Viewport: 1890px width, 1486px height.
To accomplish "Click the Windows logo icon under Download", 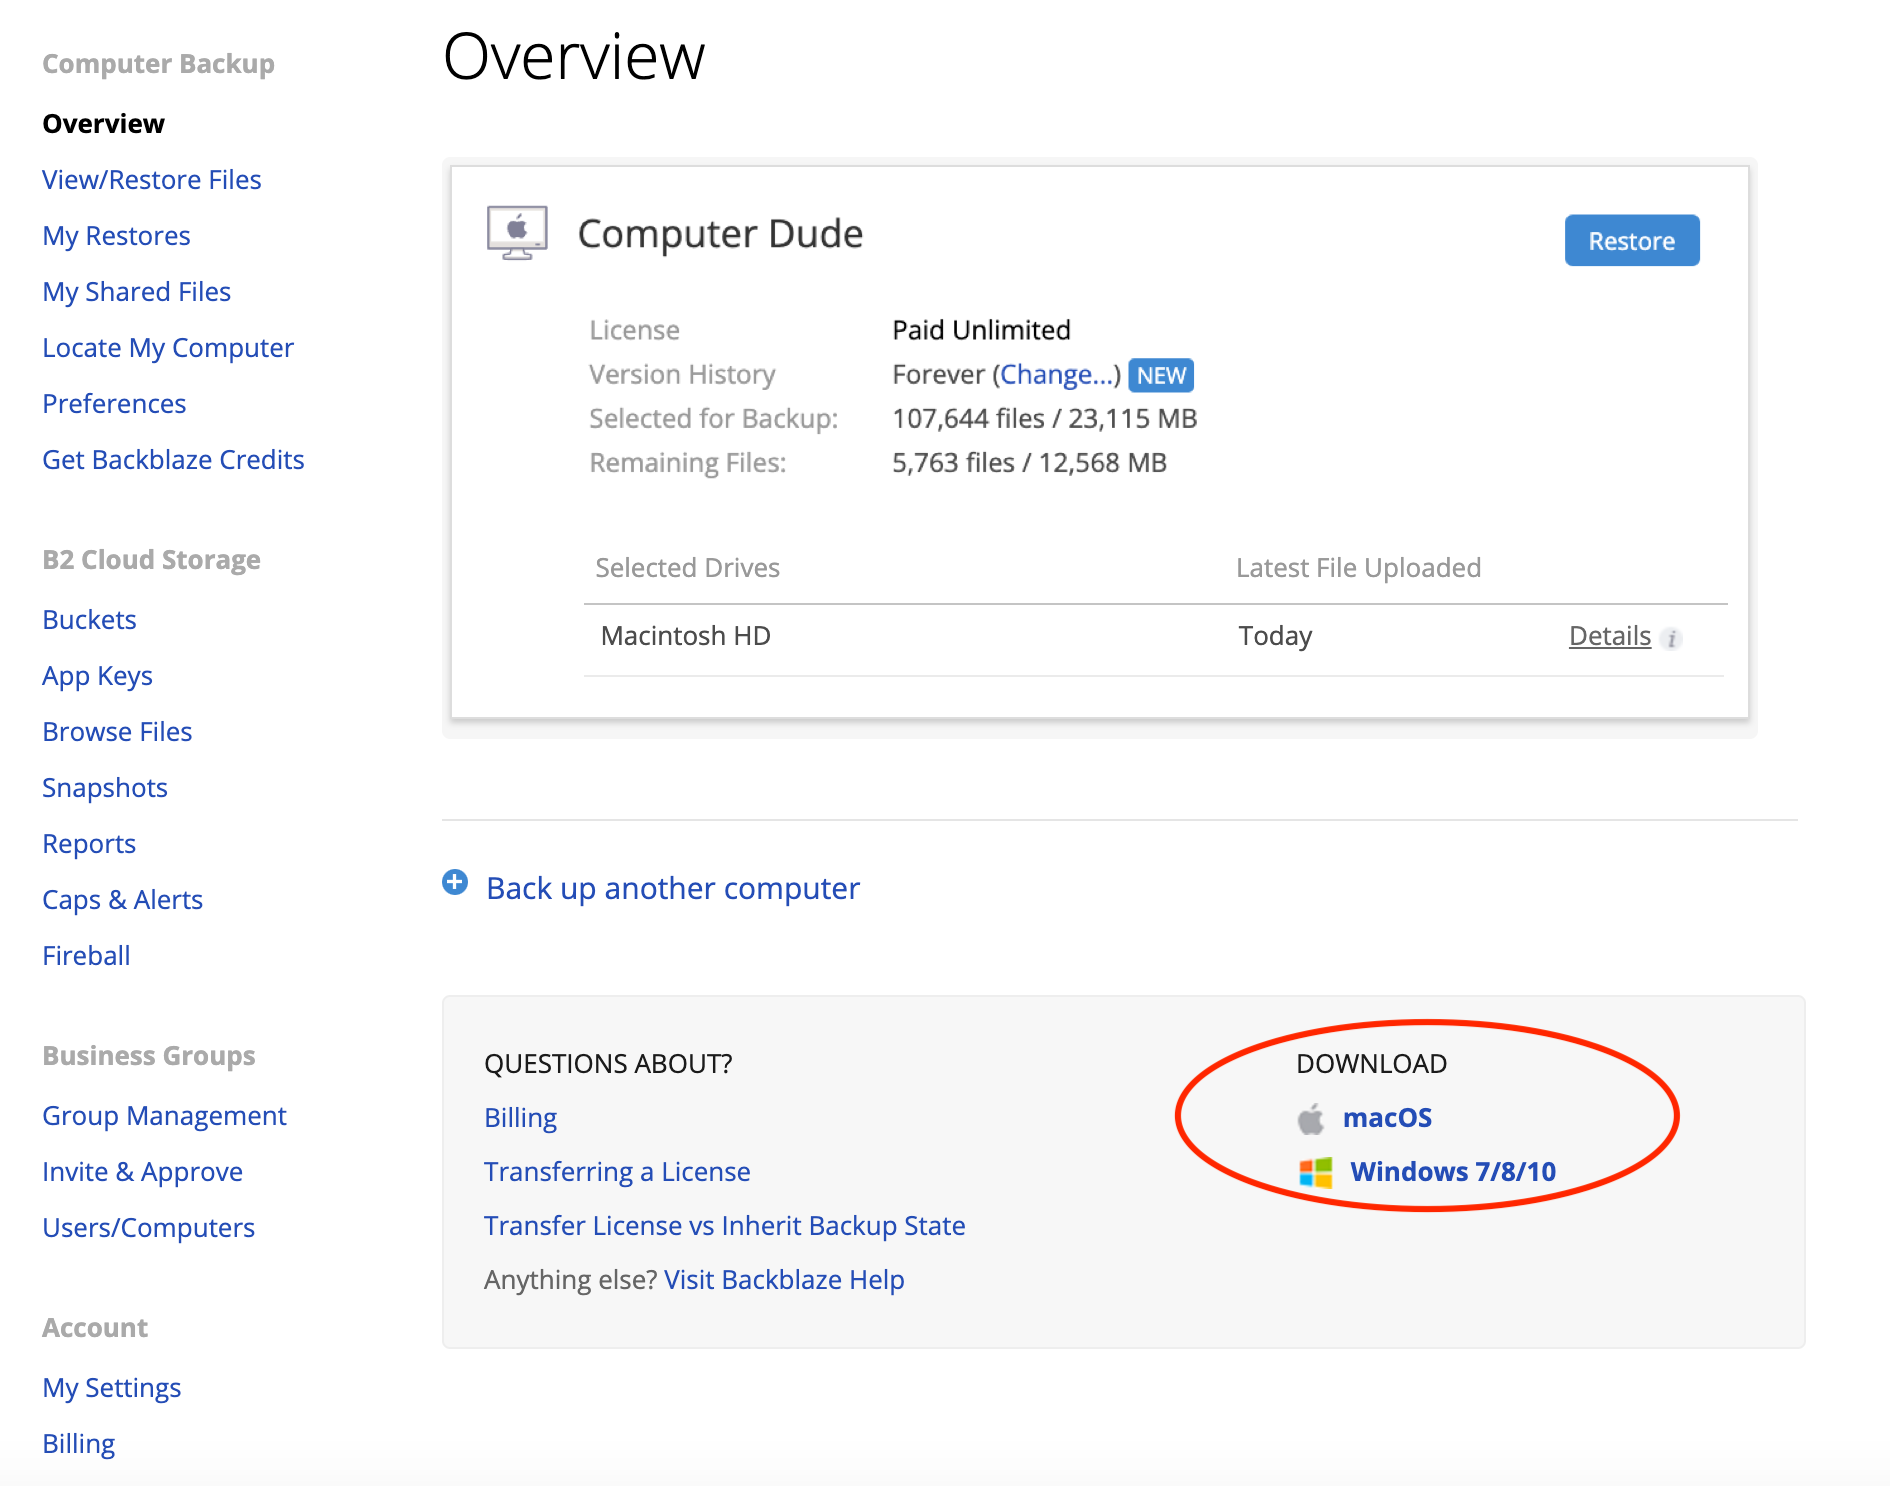I will (1315, 1172).
